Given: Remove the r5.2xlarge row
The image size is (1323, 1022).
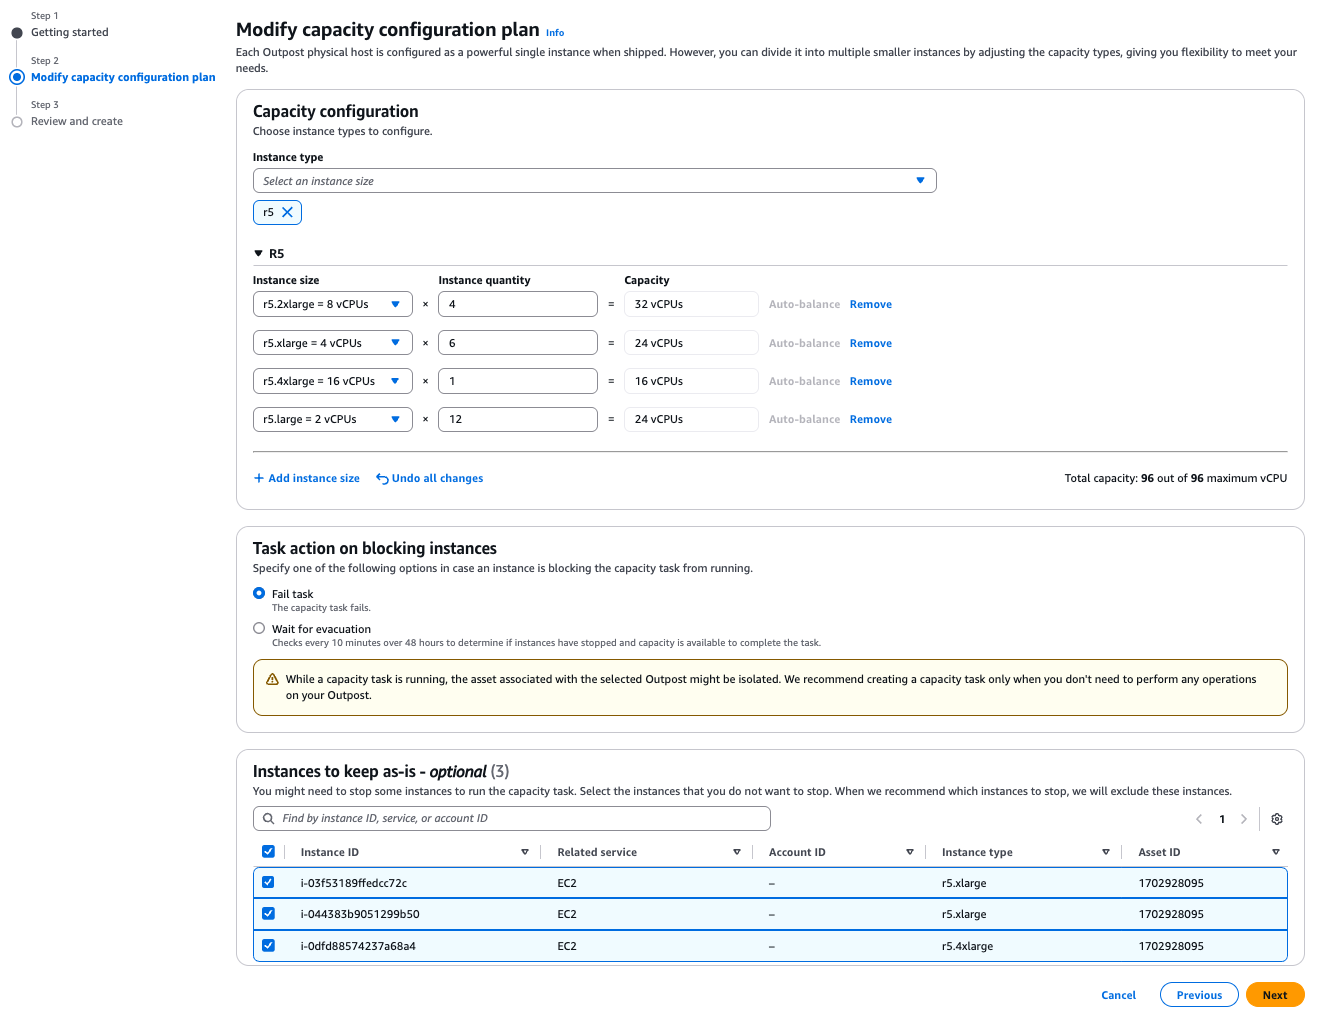Looking at the screenshot, I should pos(871,304).
